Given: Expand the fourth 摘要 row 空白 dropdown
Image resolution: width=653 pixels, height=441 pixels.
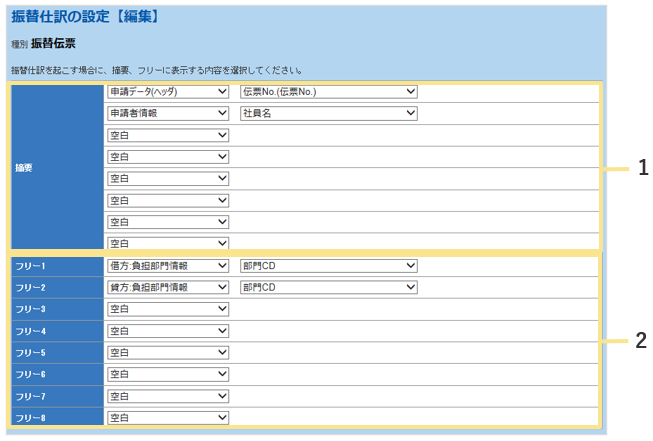Looking at the screenshot, I should [x=168, y=157].
